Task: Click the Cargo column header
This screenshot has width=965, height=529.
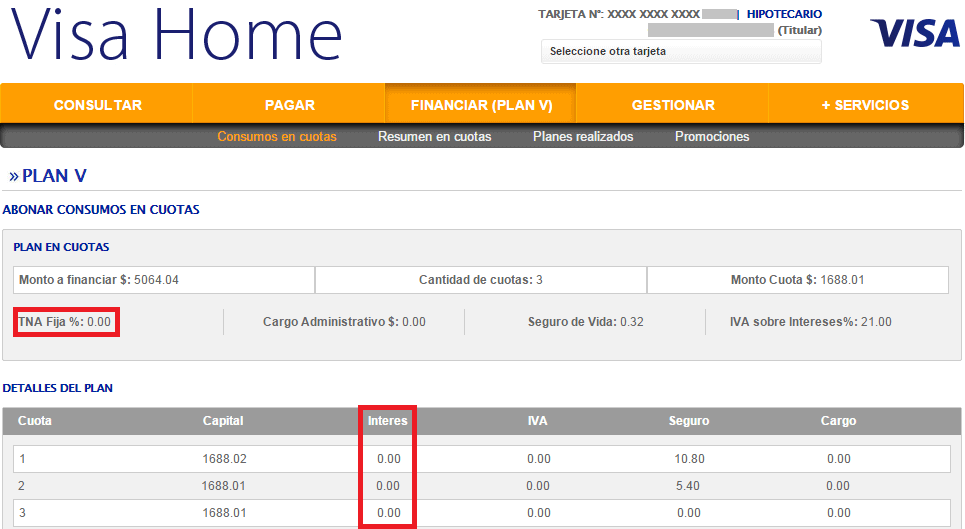Action: pyautogui.click(x=838, y=421)
